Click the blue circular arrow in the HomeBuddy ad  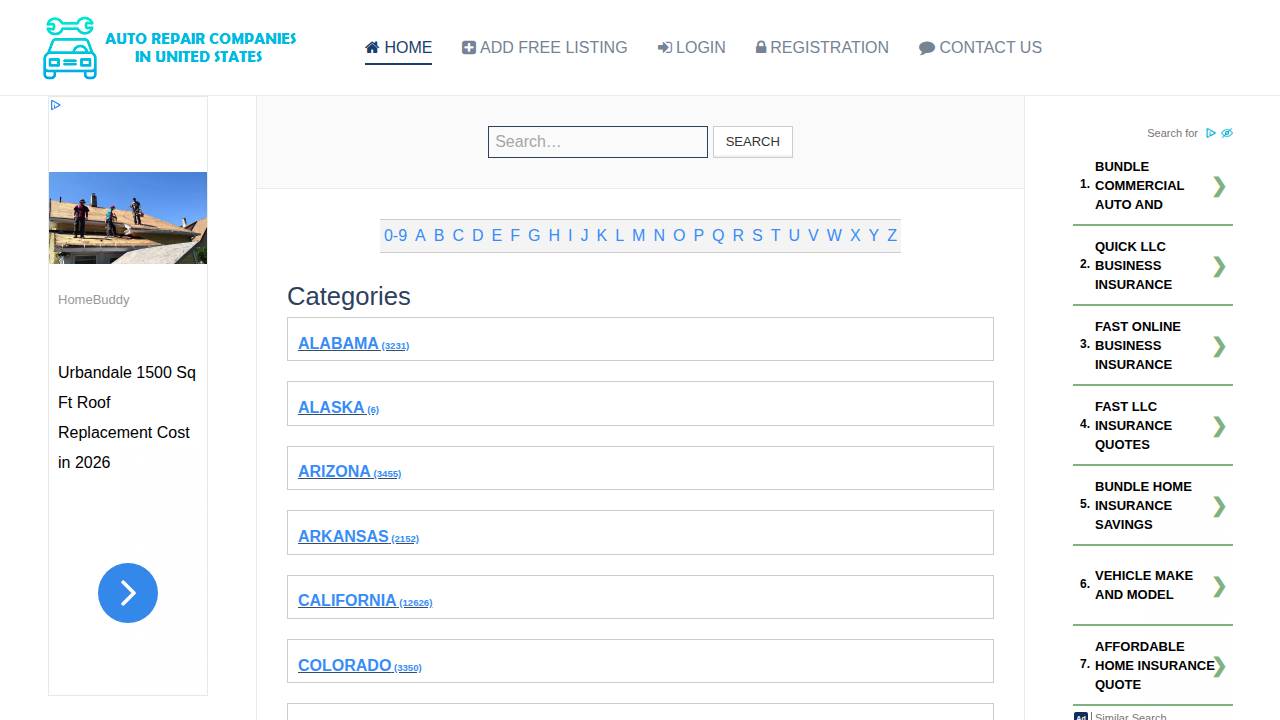point(127,593)
